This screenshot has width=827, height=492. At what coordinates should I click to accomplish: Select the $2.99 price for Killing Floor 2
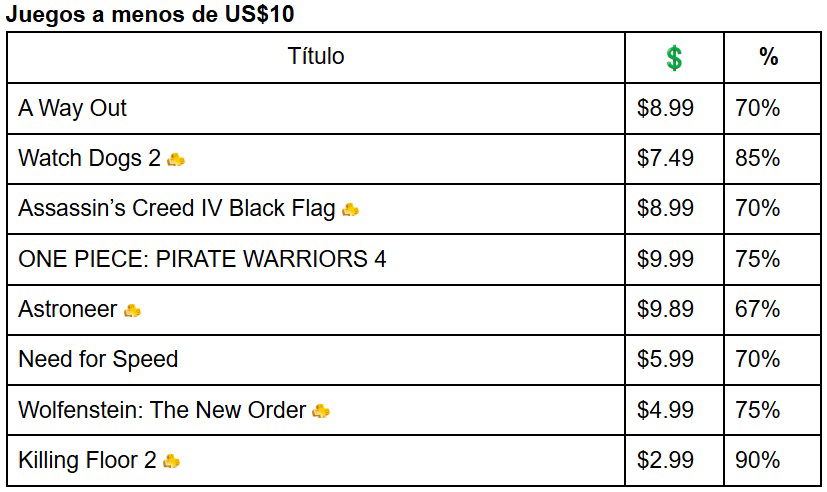click(665, 460)
